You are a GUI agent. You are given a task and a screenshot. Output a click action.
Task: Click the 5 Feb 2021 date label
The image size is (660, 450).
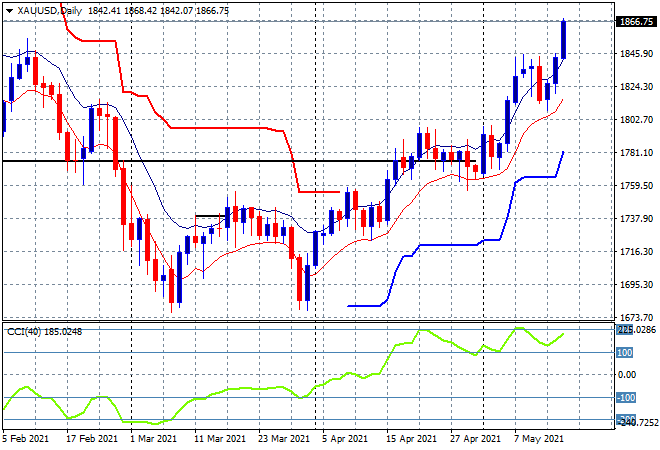pyautogui.click(x=26, y=439)
